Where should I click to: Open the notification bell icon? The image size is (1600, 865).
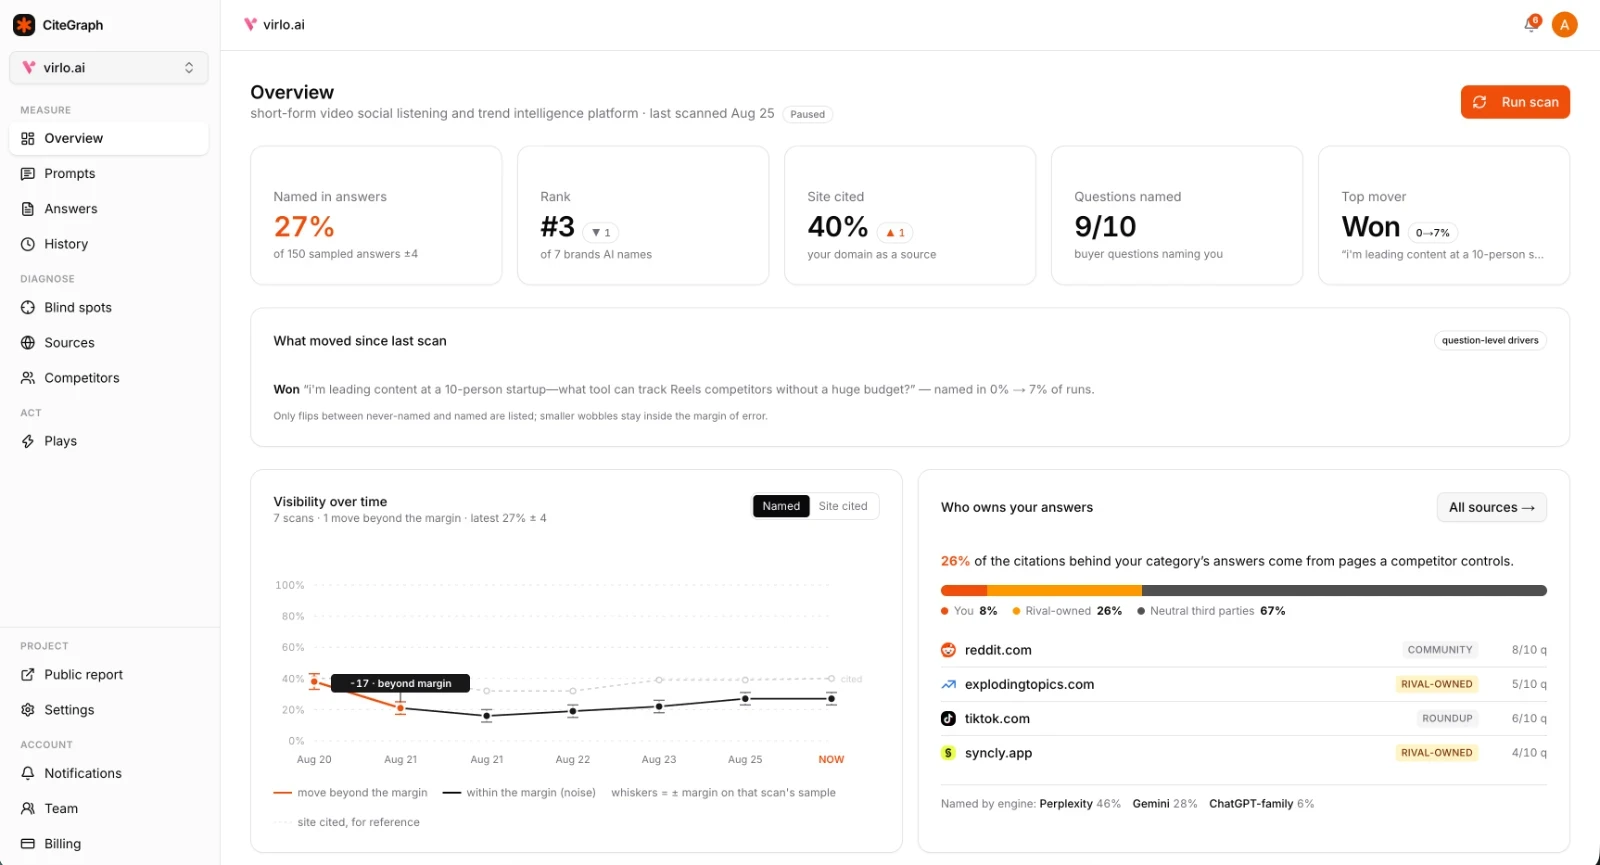[x=1531, y=24]
